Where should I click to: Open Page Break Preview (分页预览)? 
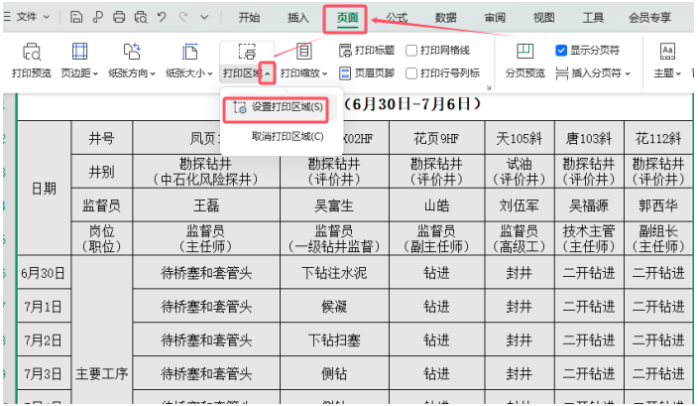click(x=524, y=52)
